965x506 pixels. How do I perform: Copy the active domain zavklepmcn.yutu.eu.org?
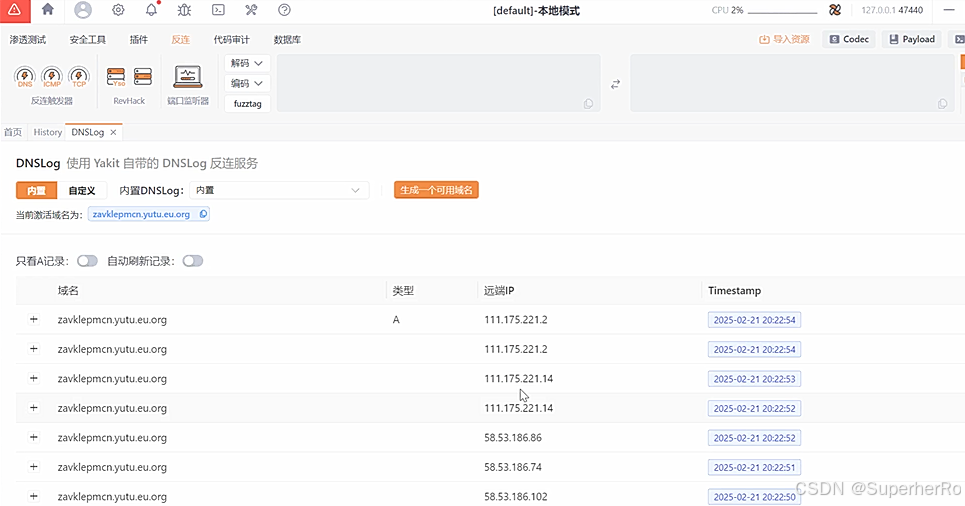pos(203,214)
